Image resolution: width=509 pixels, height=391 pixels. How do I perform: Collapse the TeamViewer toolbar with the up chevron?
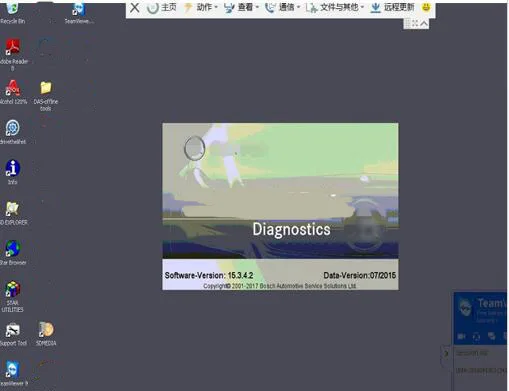point(424,23)
